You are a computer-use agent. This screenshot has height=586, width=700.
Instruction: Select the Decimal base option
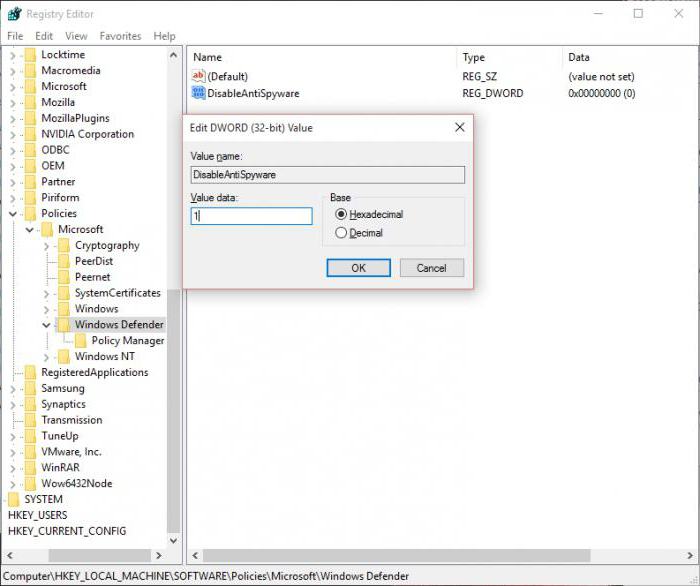tap(342, 233)
